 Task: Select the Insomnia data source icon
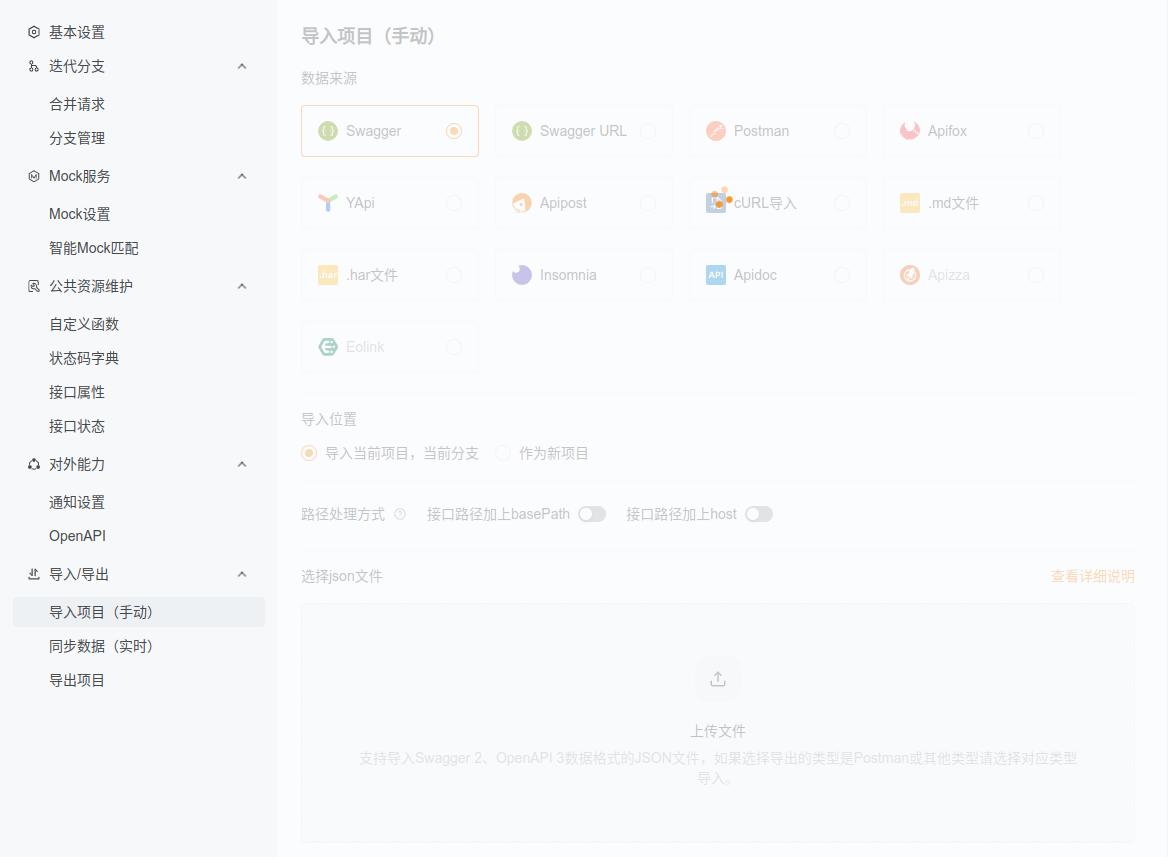[521, 274]
